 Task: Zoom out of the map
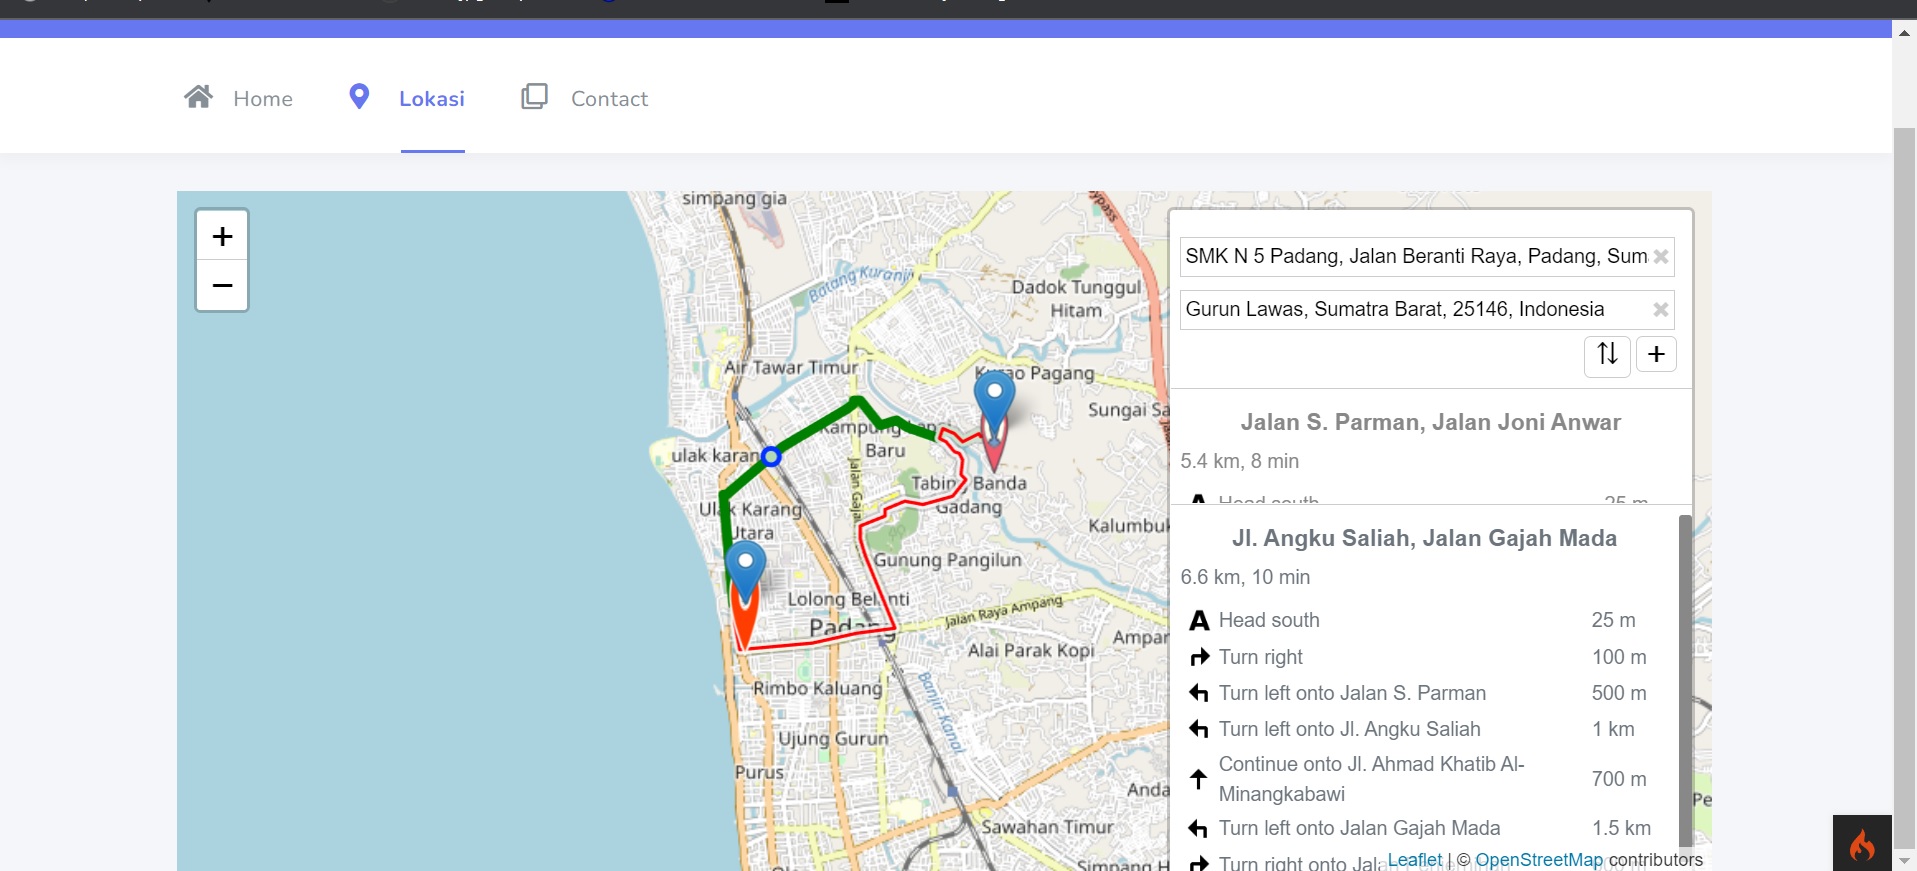point(222,286)
